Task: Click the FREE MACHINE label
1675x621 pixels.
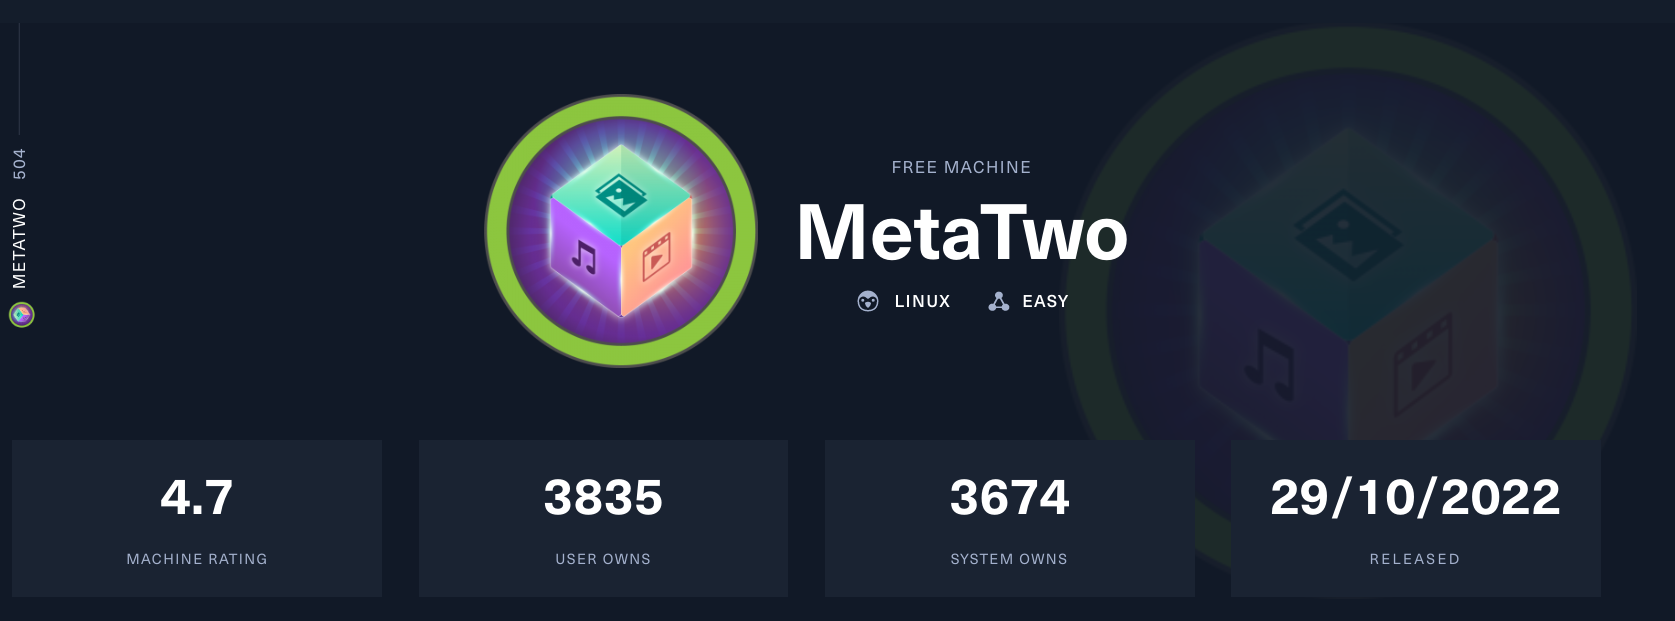Action: [x=961, y=167]
